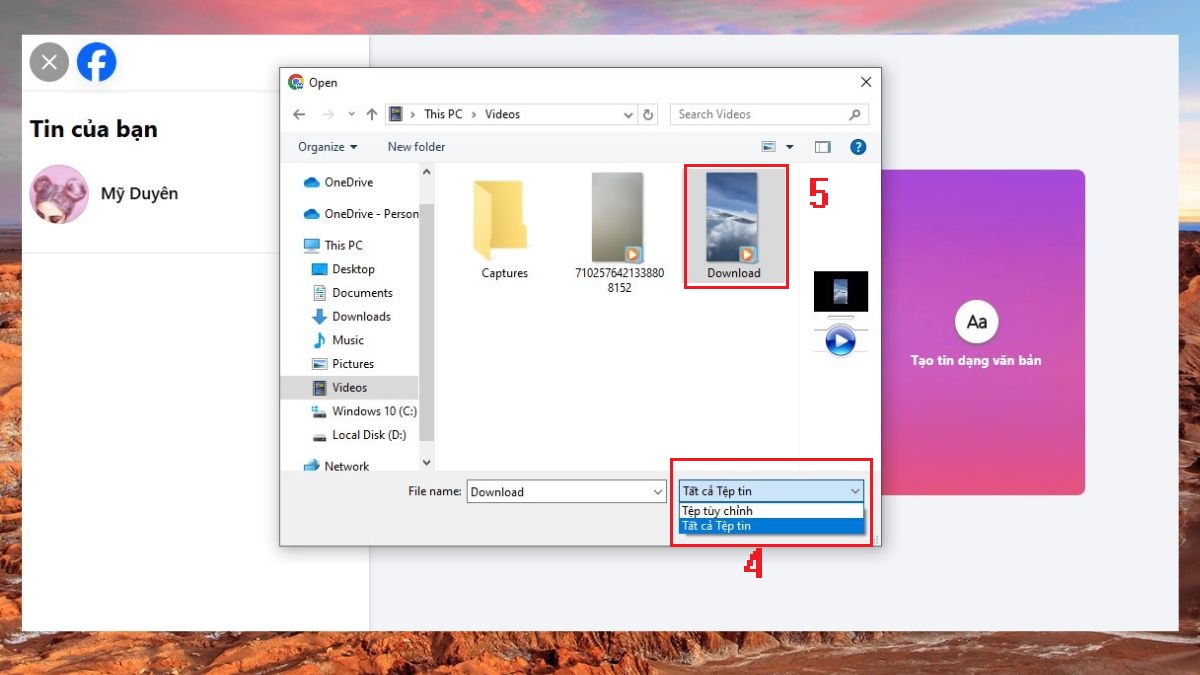This screenshot has height=675, width=1200.
Task: Open Downloads in navigation pane
Action: pos(351,316)
